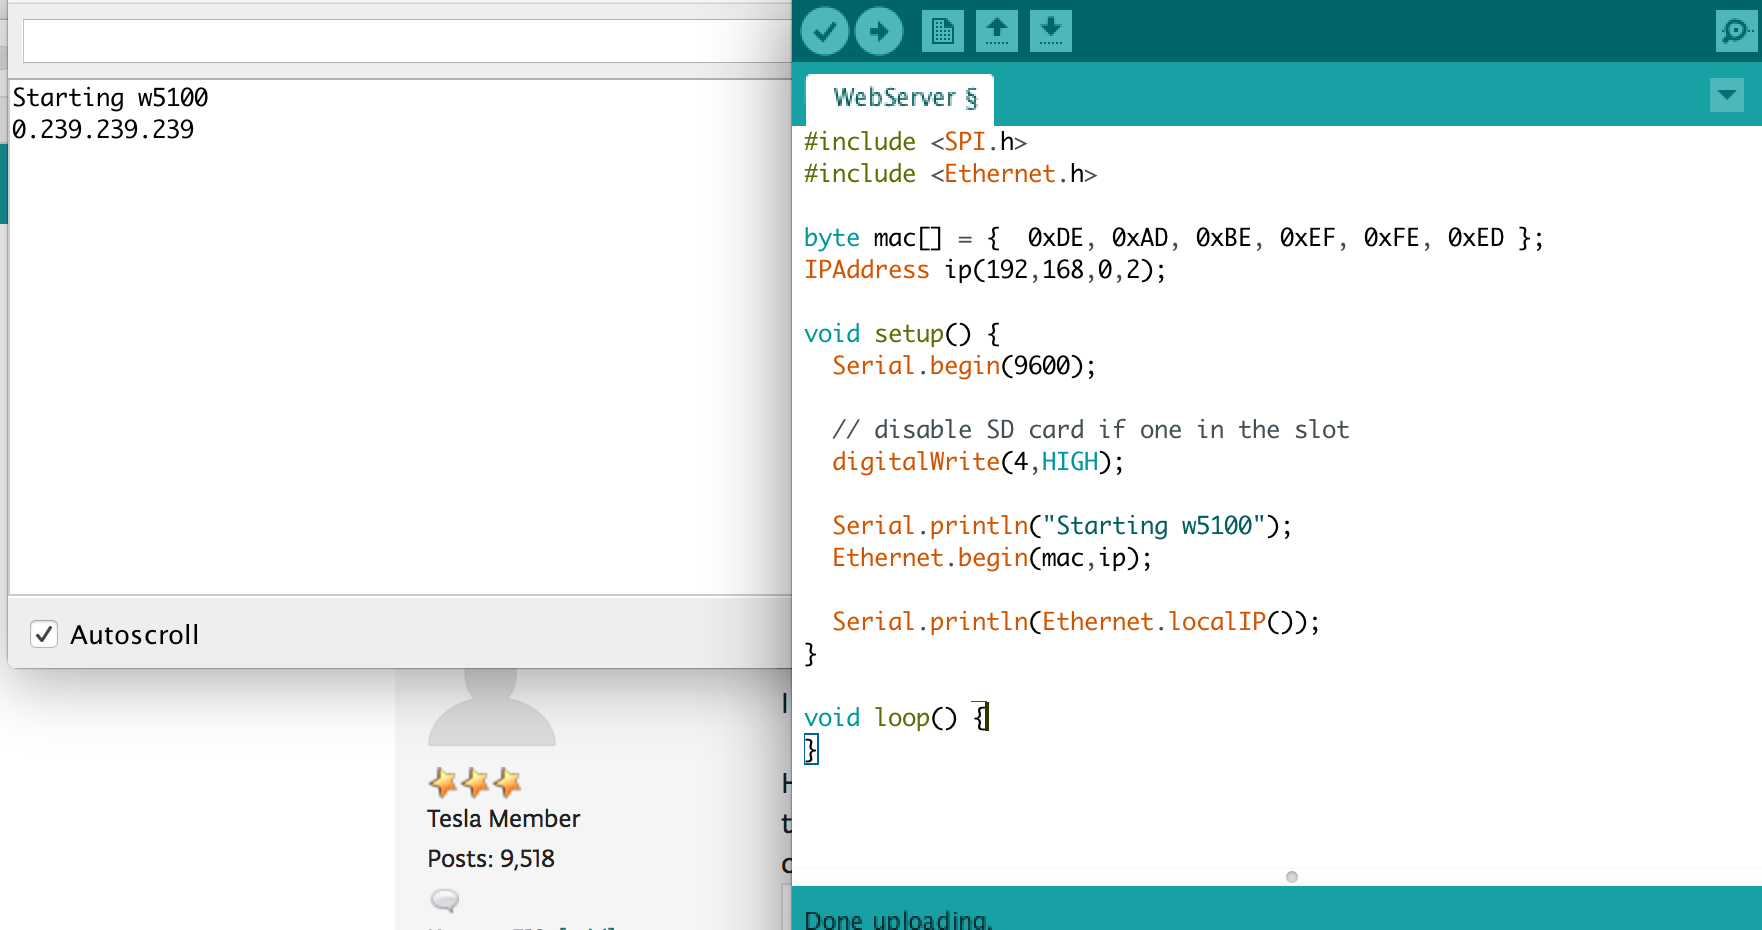Viewport: 1762px width, 930px height.
Task: Expand sketch options via the section symbol tab
Action: [968, 97]
